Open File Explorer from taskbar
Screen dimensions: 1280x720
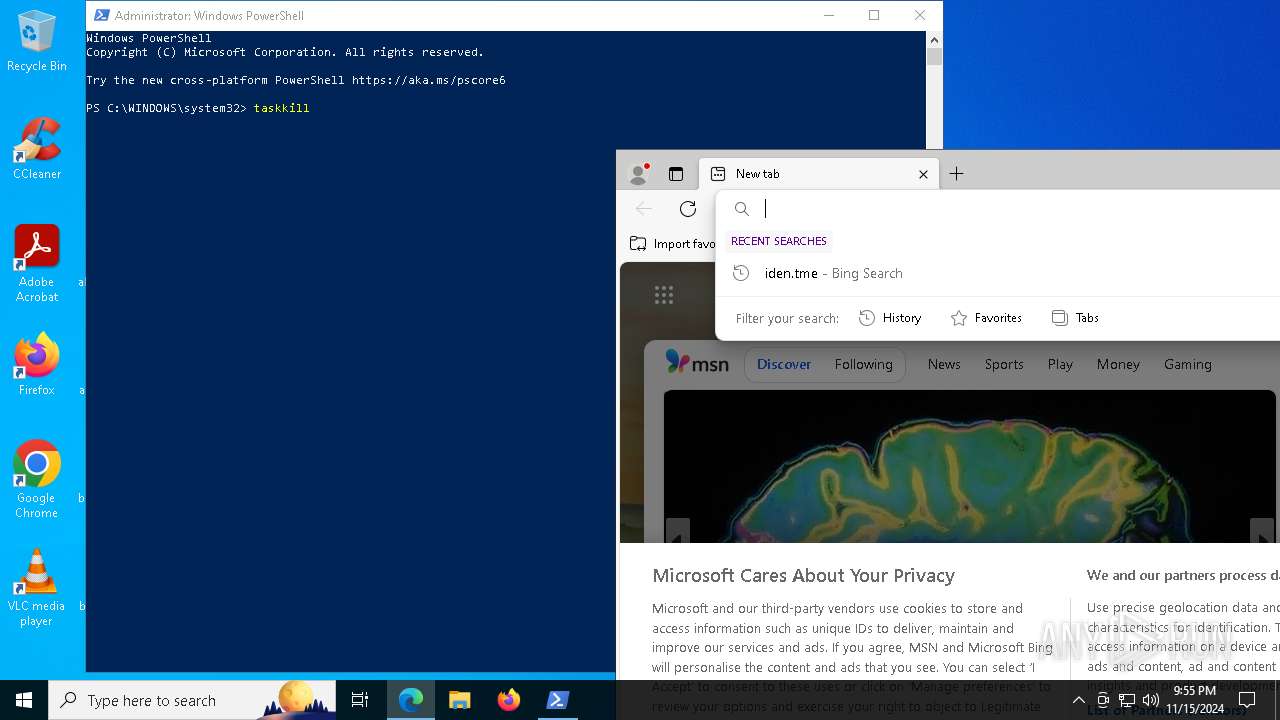(x=459, y=700)
